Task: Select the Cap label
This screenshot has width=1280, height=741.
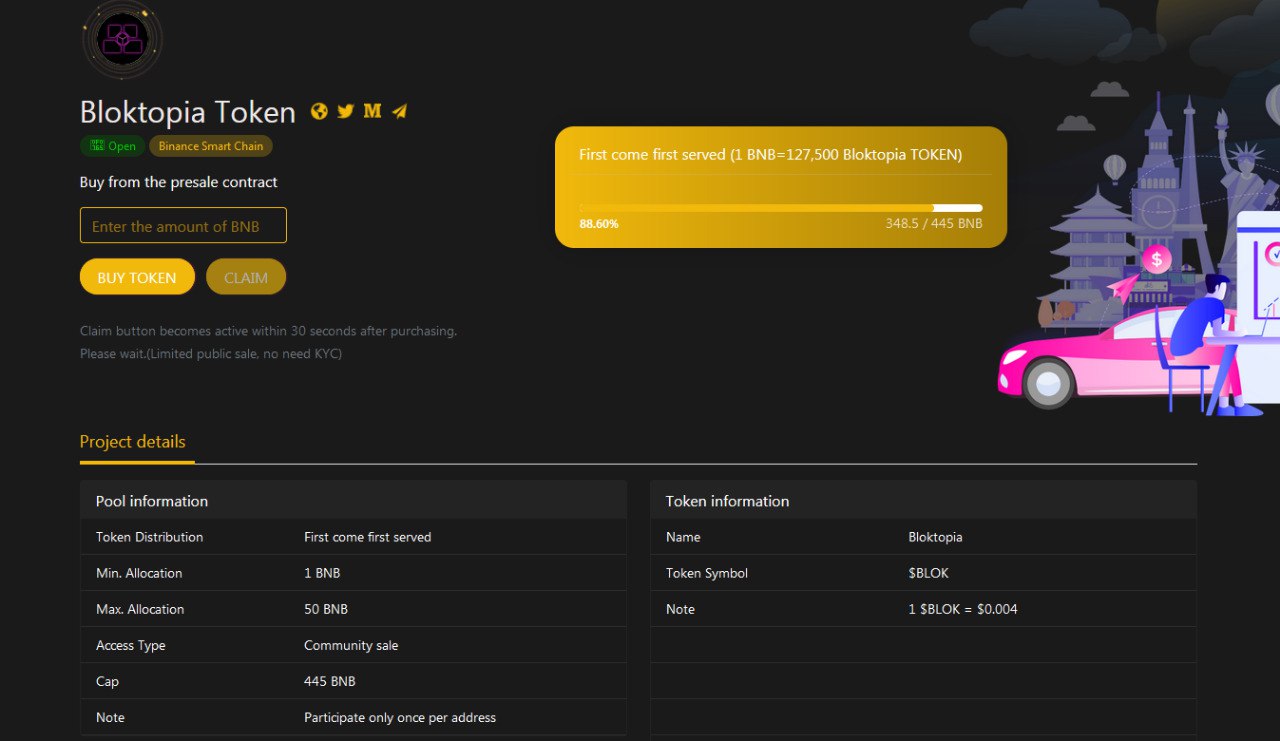Action: coord(107,681)
